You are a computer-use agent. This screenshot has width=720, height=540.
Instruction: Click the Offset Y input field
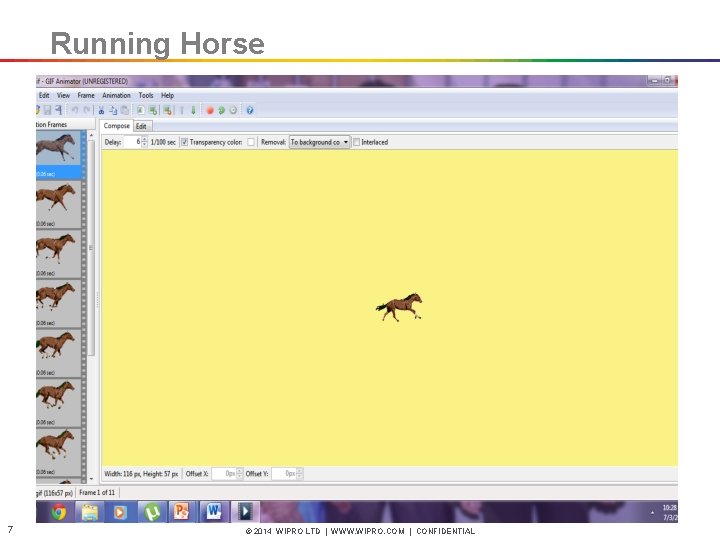284,473
